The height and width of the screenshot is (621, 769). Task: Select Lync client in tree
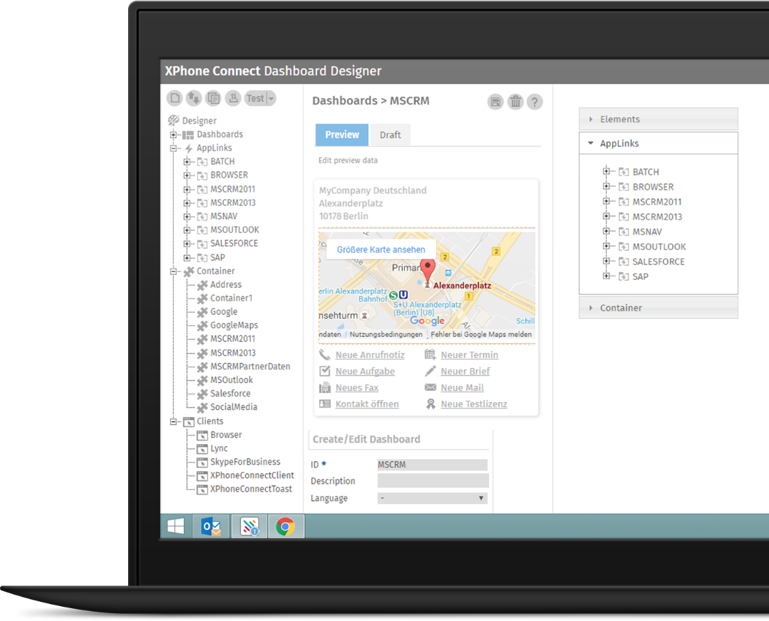click(x=219, y=448)
